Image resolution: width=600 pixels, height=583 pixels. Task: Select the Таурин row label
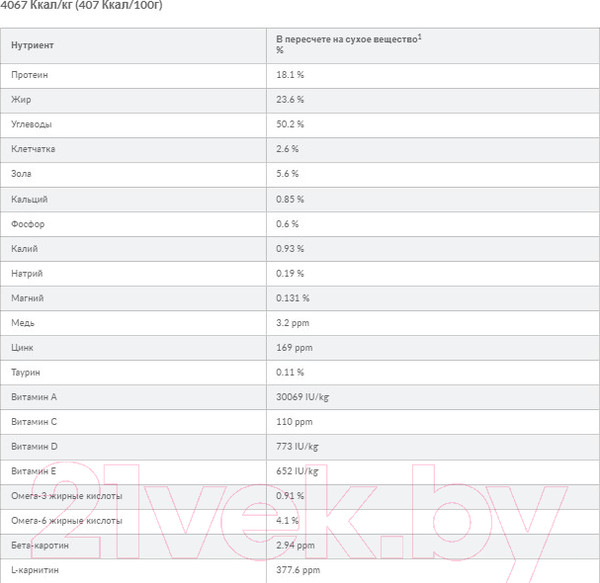coord(27,372)
